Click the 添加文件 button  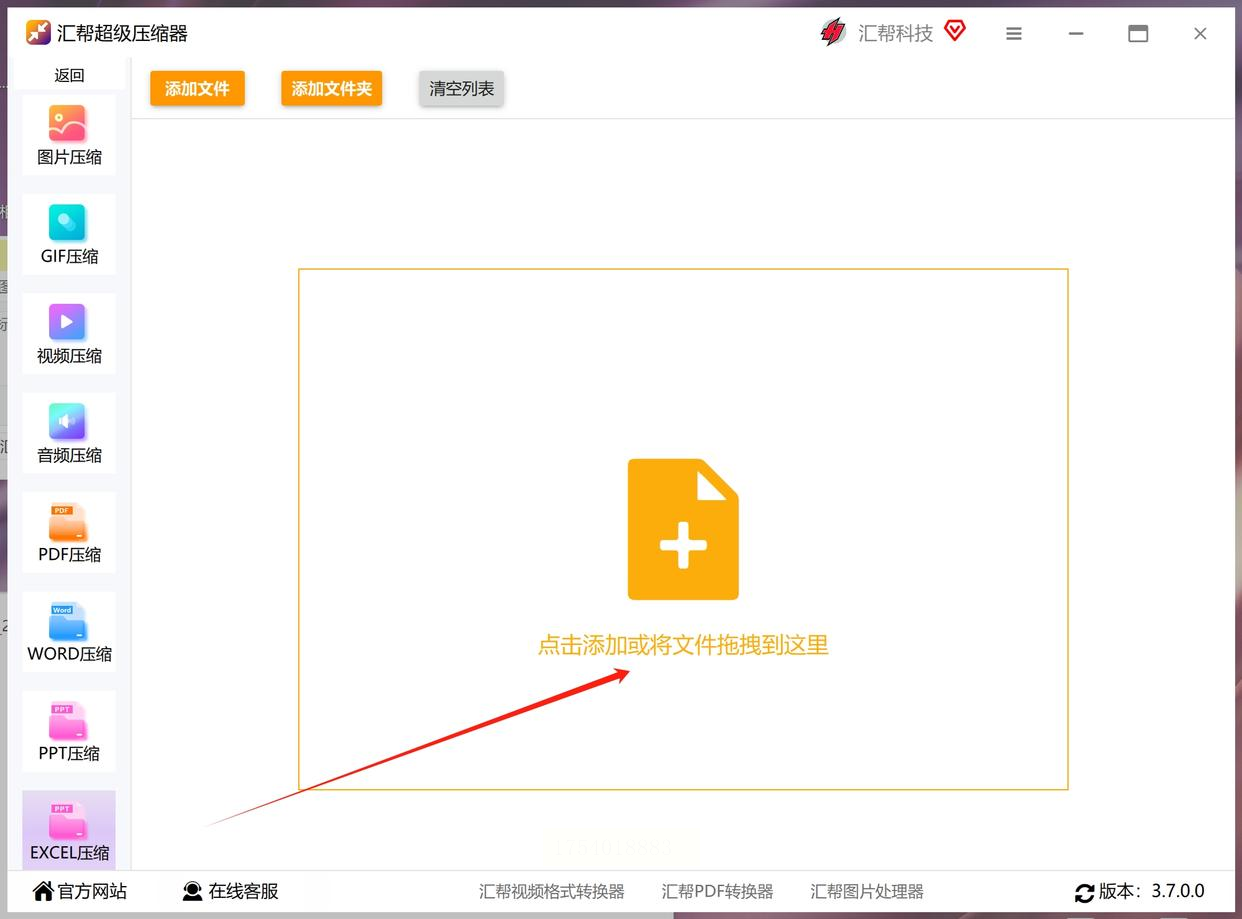(197, 88)
